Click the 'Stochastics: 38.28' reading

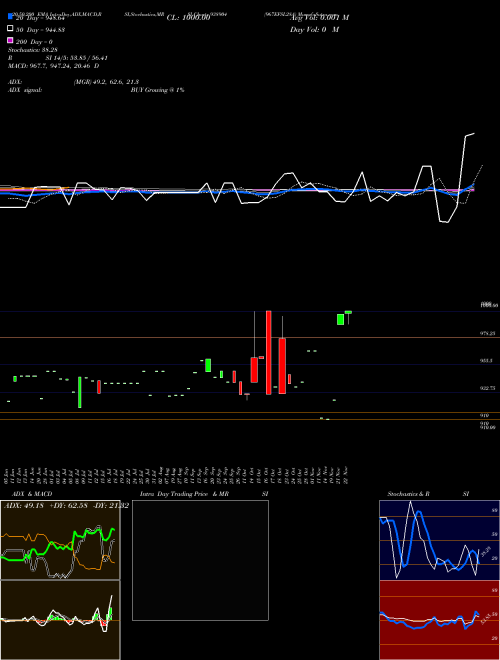[x=33, y=50]
